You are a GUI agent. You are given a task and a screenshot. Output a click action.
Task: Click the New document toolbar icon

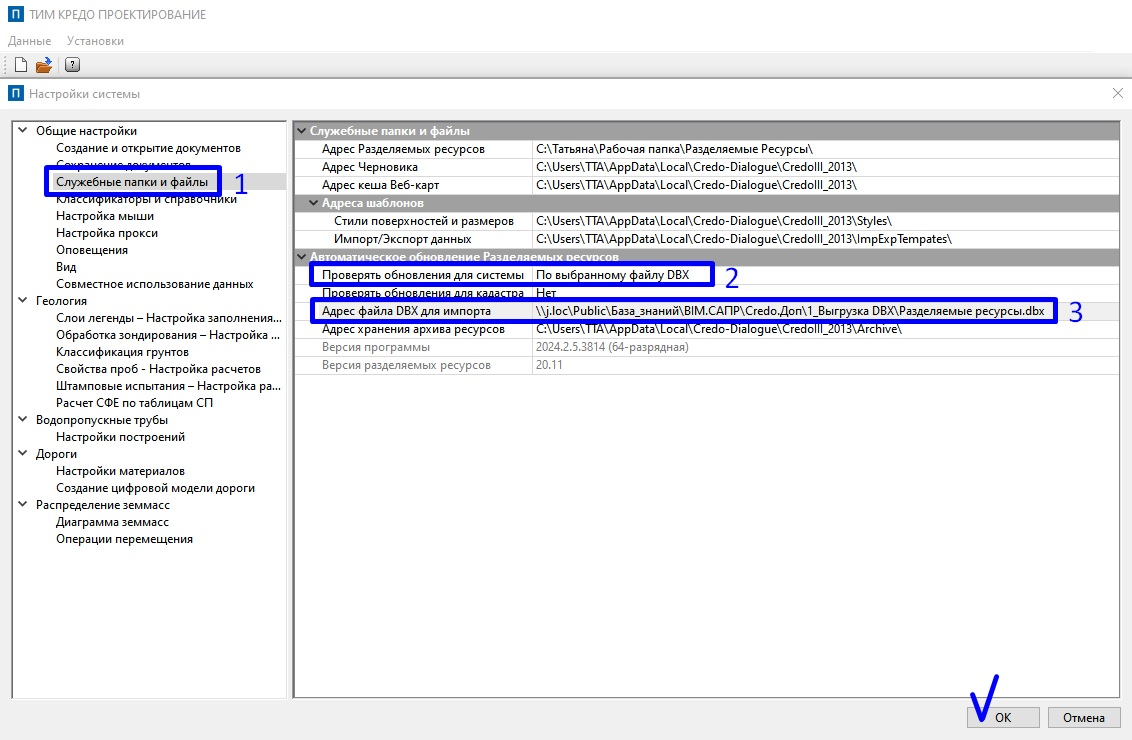(x=20, y=65)
